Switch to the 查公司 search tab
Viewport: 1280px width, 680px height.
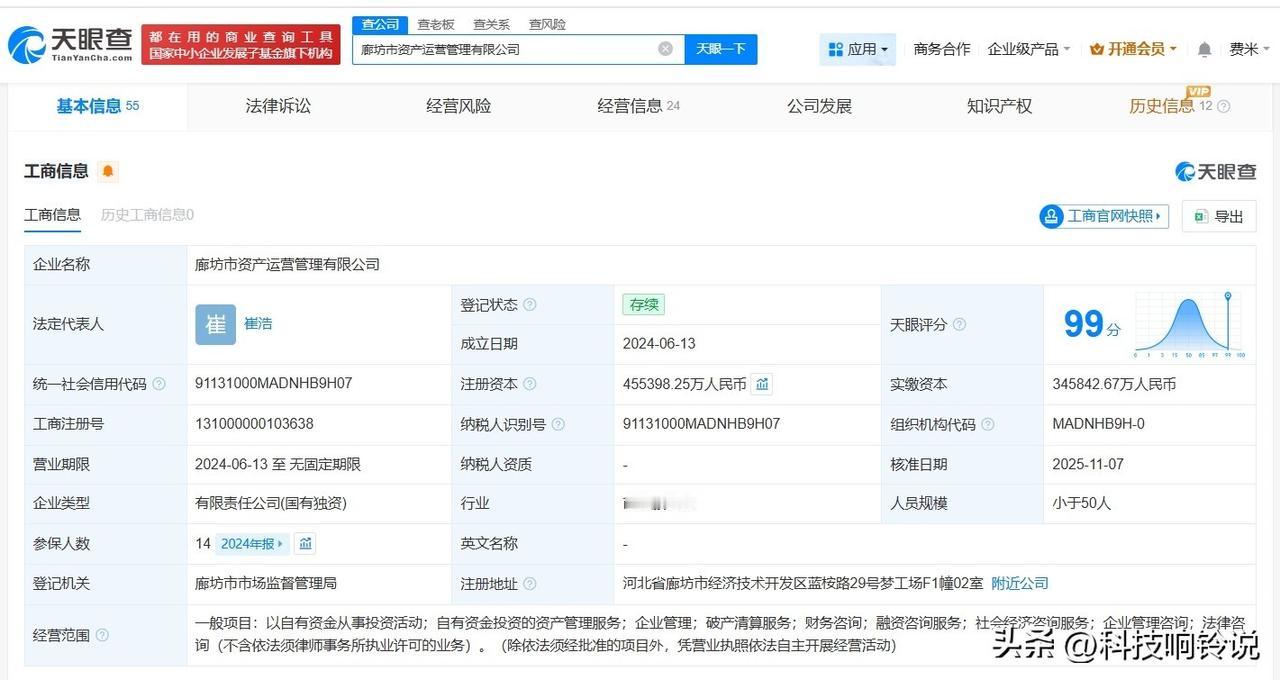click(380, 24)
